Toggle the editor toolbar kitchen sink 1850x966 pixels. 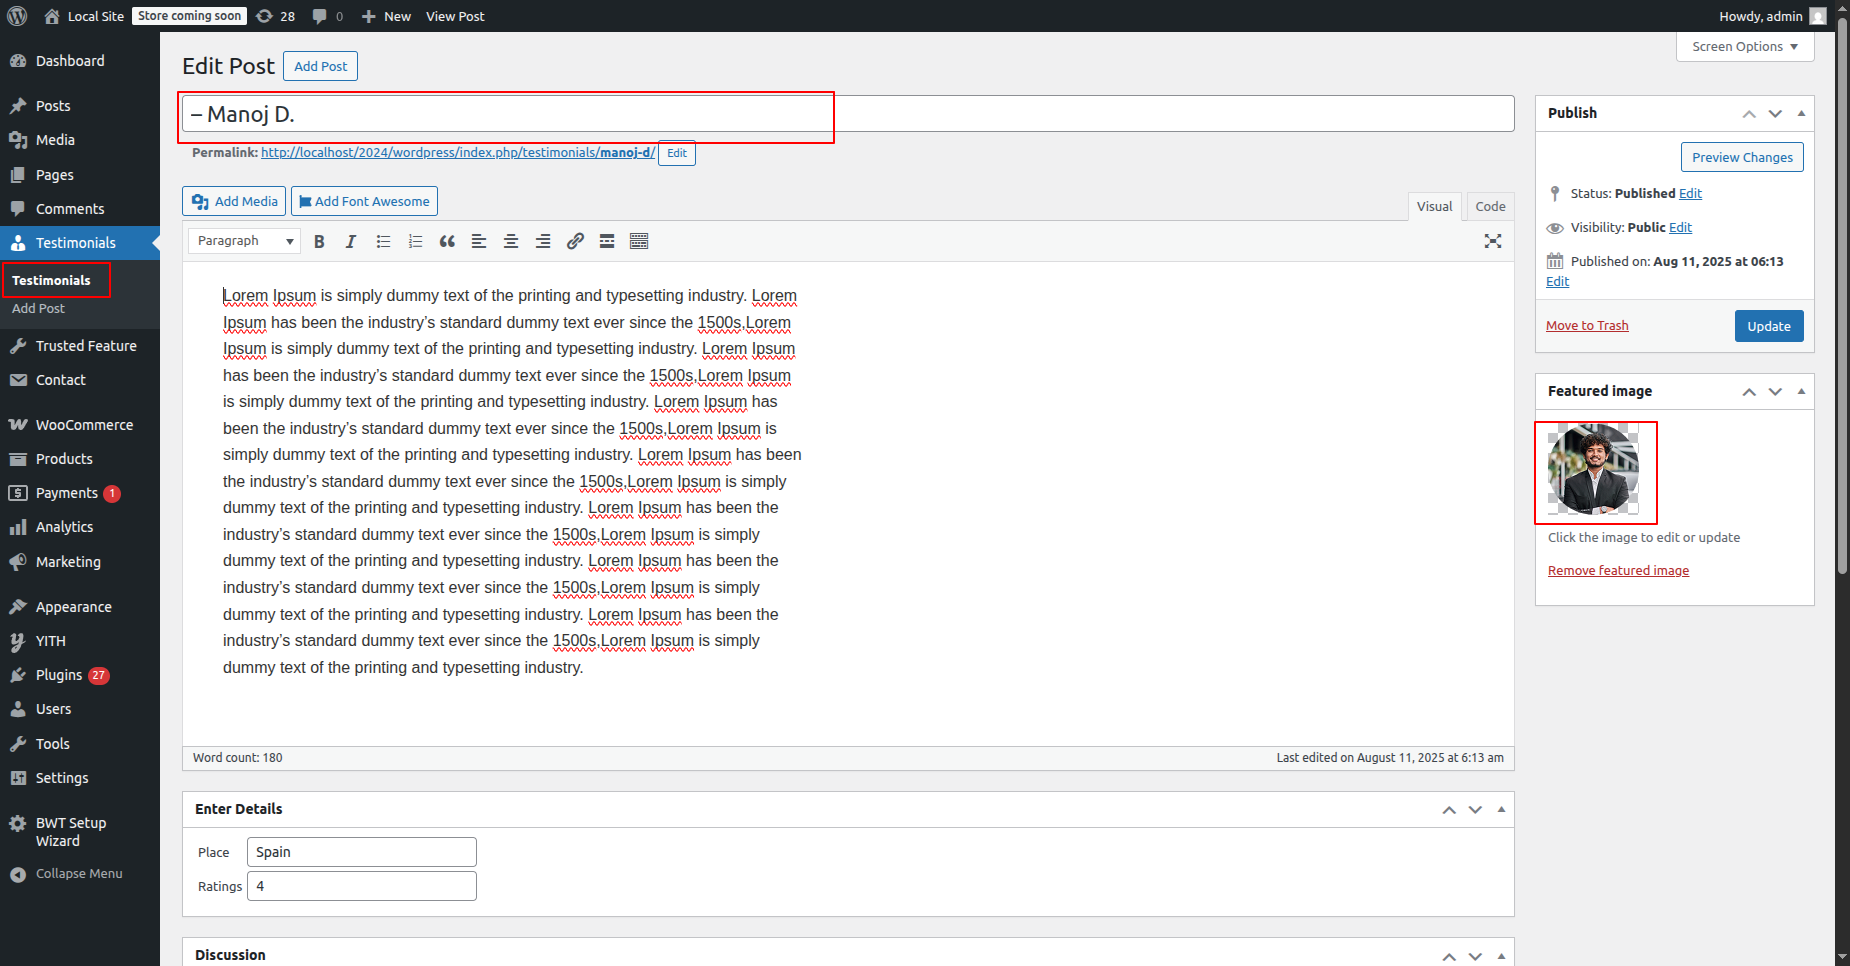(x=639, y=241)
